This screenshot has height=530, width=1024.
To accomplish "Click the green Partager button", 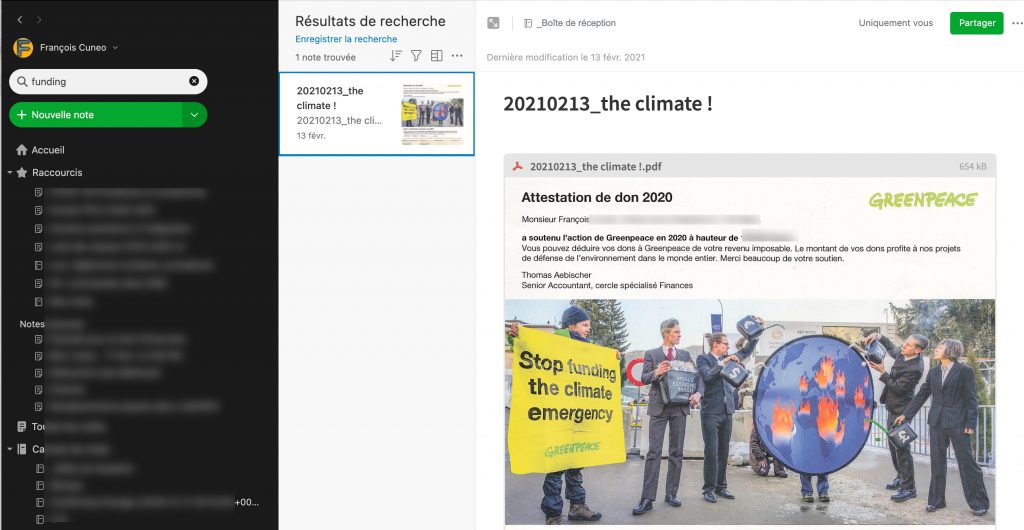I will [976, 23].
